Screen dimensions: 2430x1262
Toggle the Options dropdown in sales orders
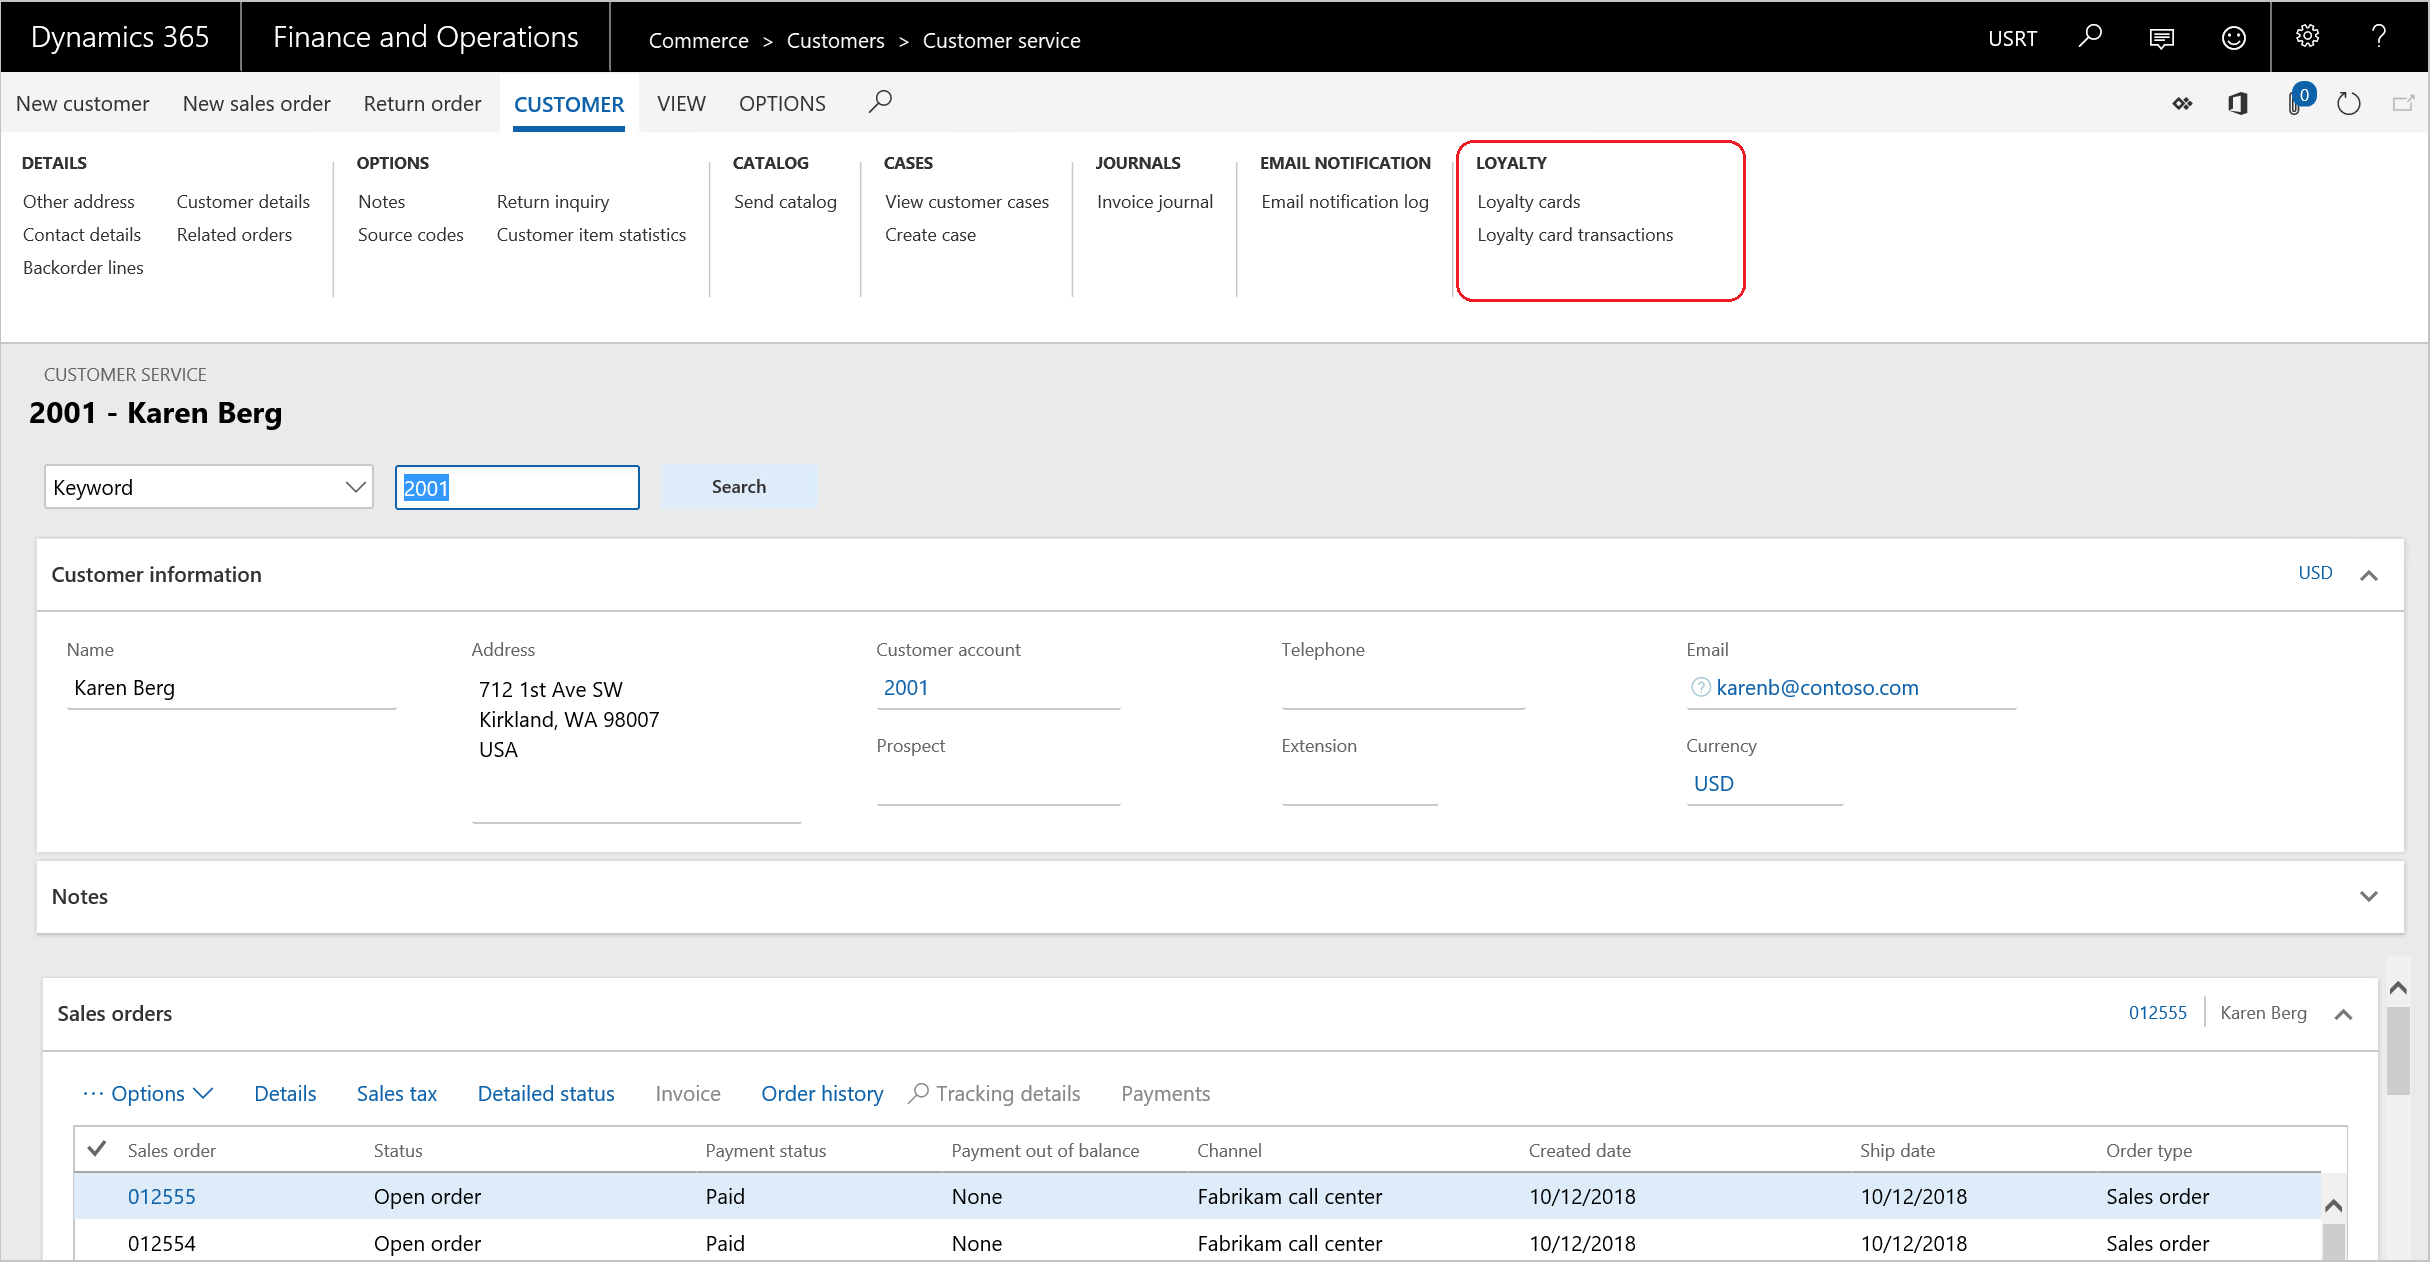(149, 1092)
